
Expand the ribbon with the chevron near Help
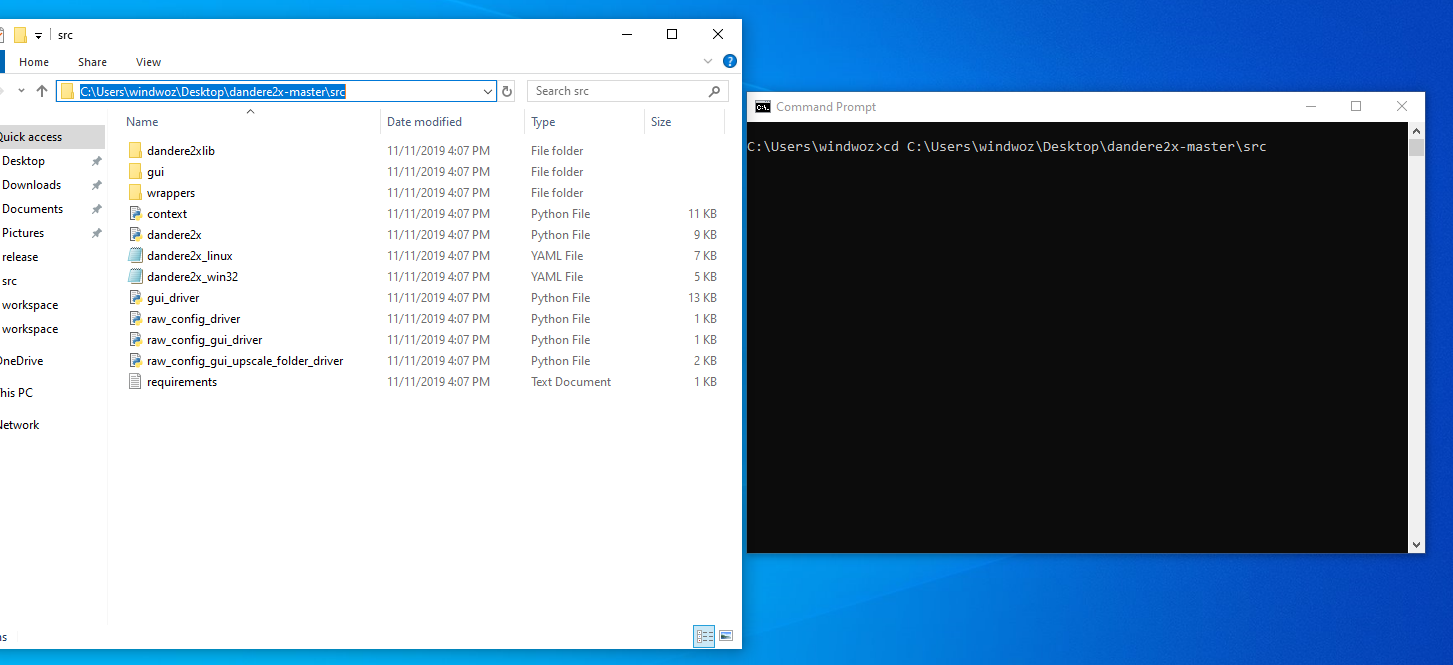[x=708, y=61]
